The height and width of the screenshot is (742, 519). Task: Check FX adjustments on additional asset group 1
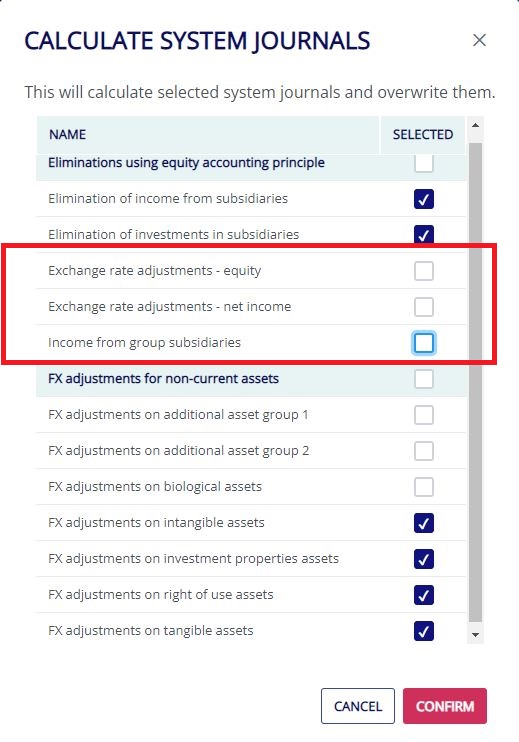(x=423, y=415)
